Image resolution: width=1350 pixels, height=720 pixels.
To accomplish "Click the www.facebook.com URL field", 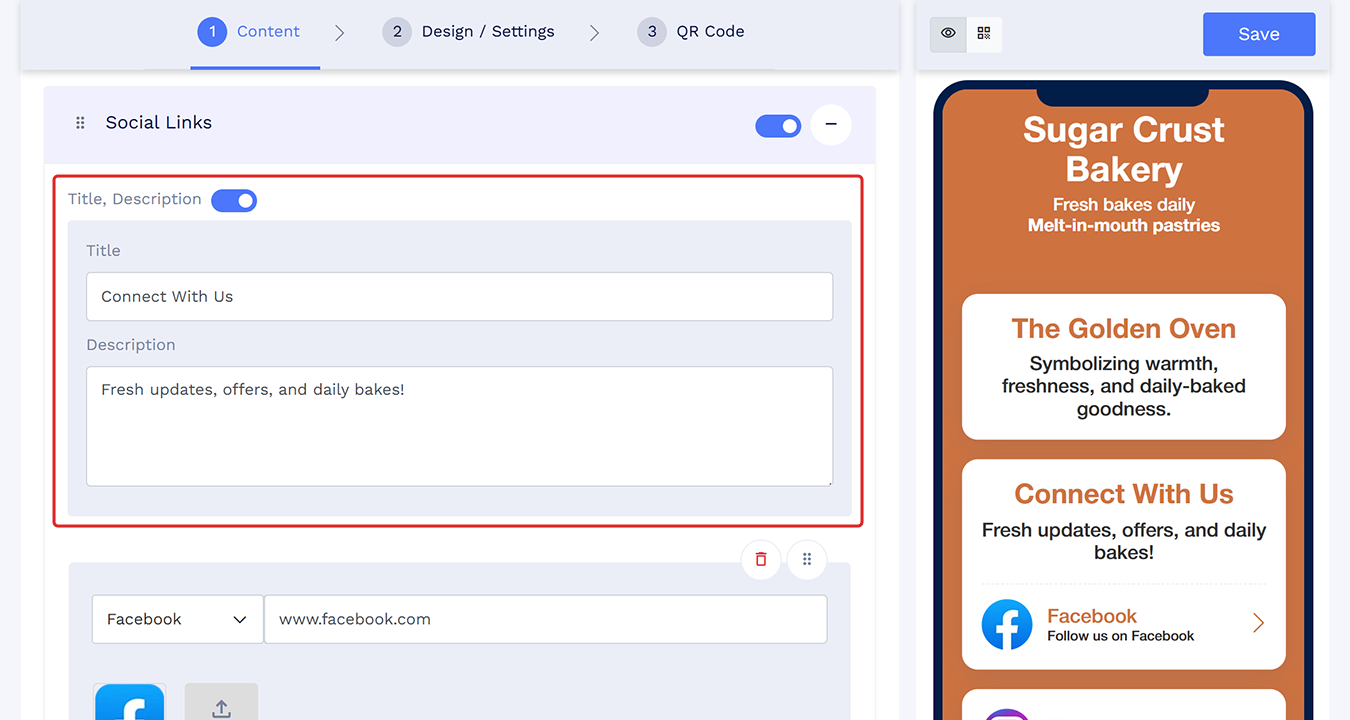I will (x=546, y=619).
